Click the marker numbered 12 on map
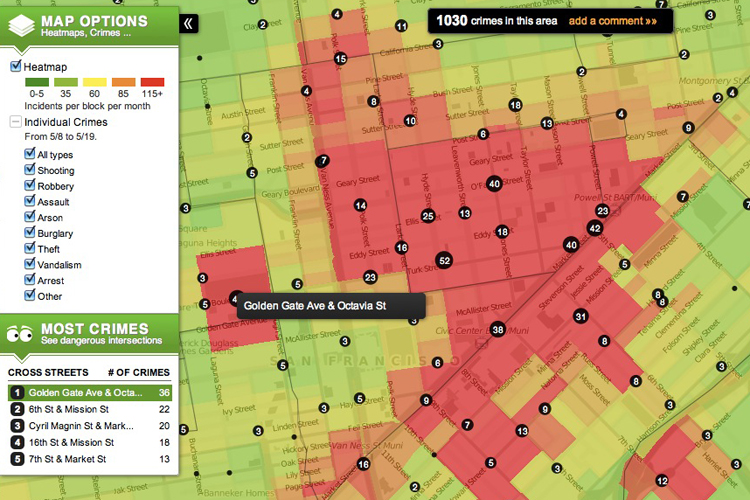This screenshot has width=750, height=500. (x=662, y=480)
